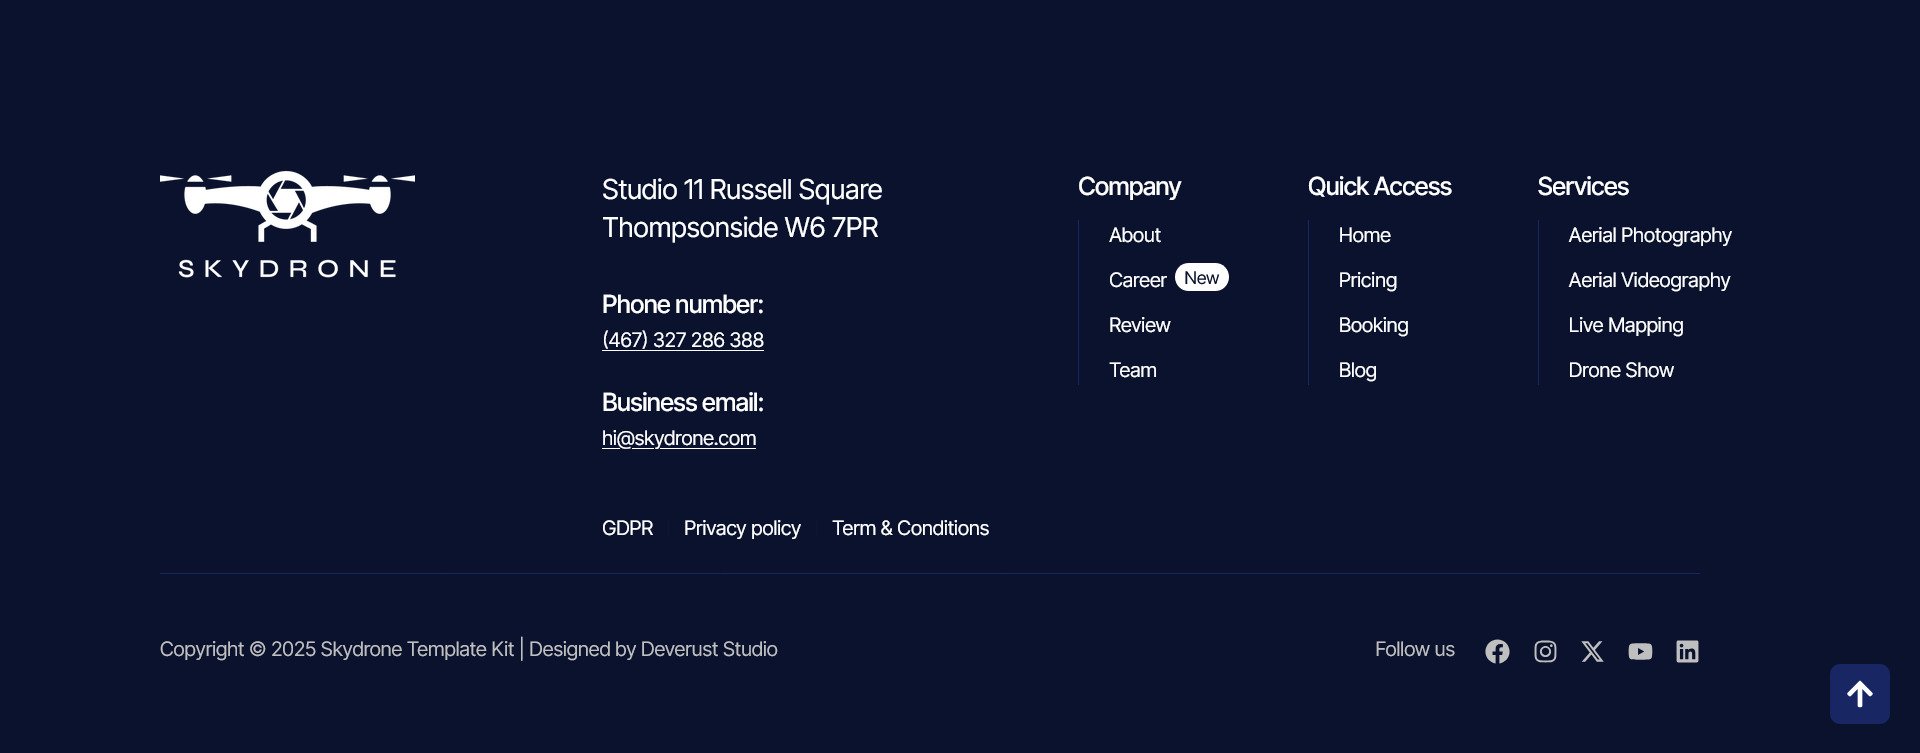Click the back-to-top arrow button
1920x753 pixels.
point(1859,694)
